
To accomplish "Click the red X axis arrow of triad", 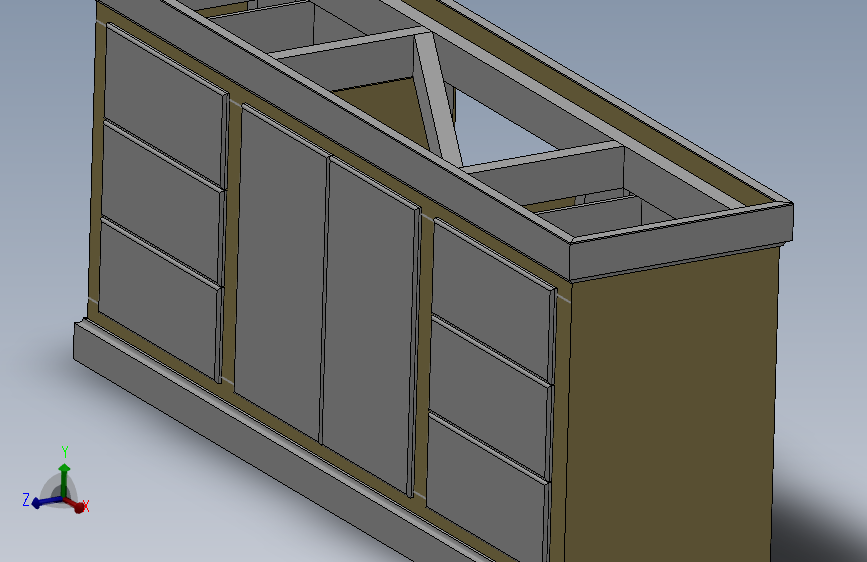I will click(76, 504).
